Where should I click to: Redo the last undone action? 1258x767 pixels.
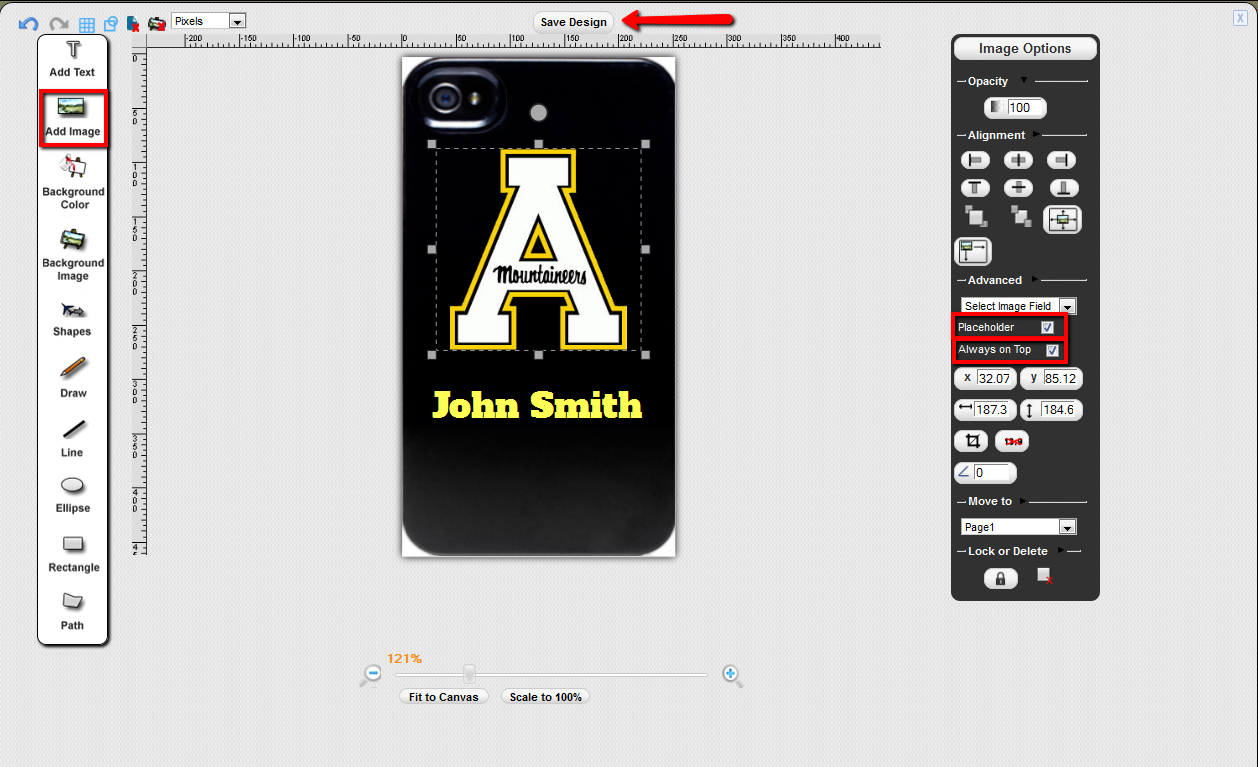[59, 23]
